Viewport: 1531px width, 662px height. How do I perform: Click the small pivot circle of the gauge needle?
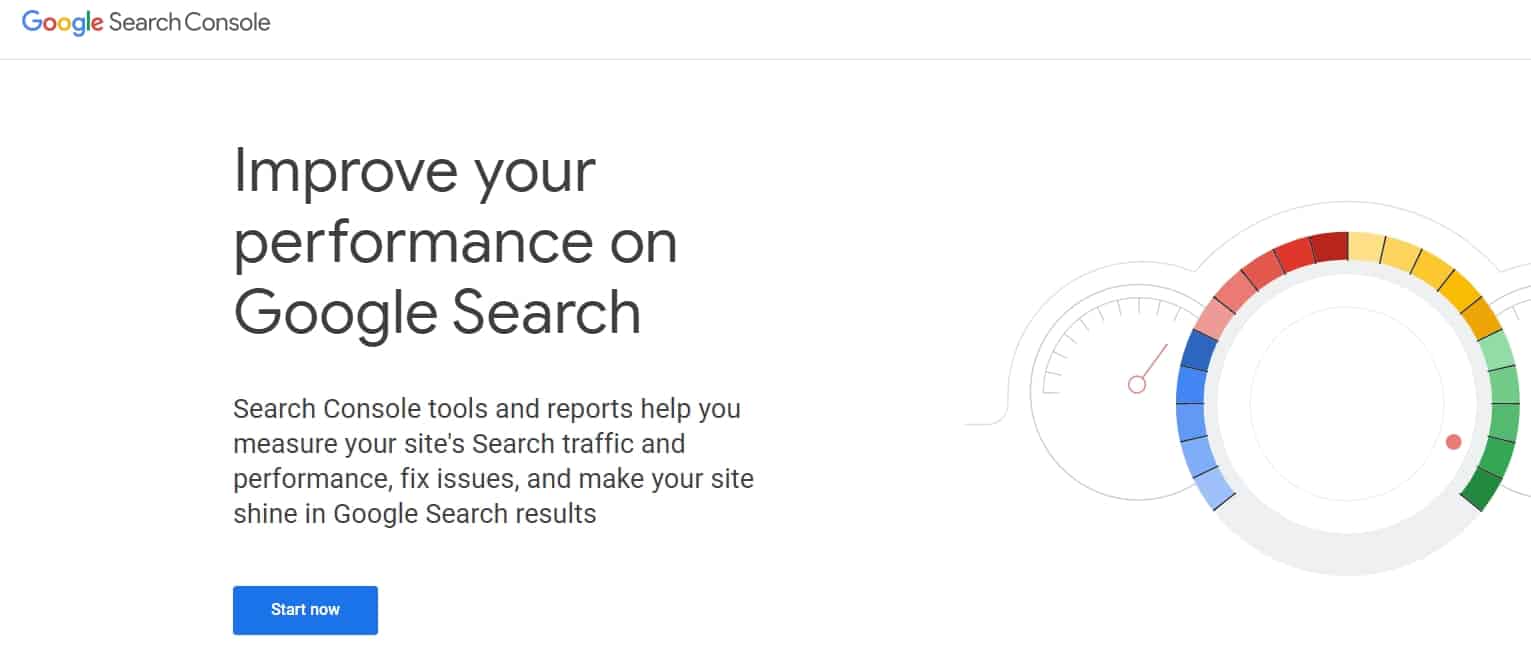click(x=1136, y=384)
